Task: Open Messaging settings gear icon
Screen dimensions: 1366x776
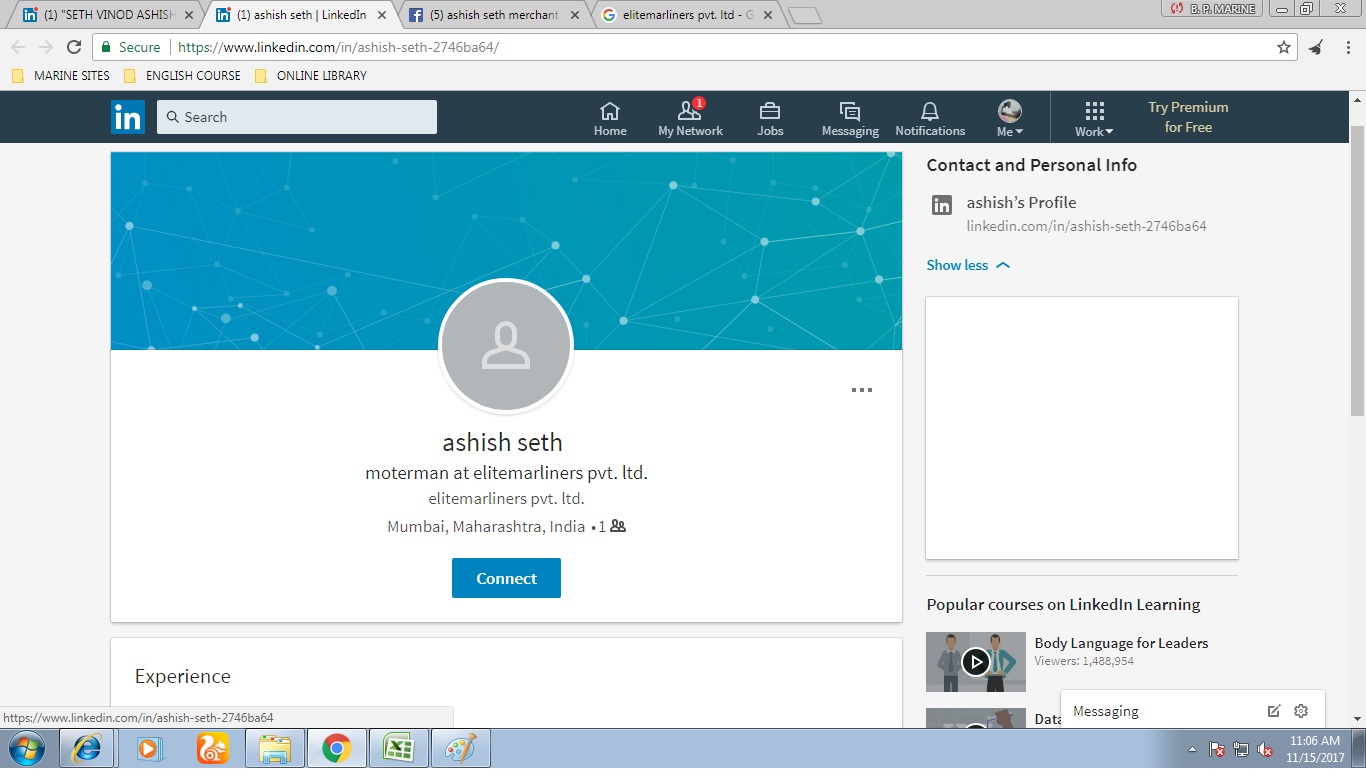Action: tap(1301, 711)
